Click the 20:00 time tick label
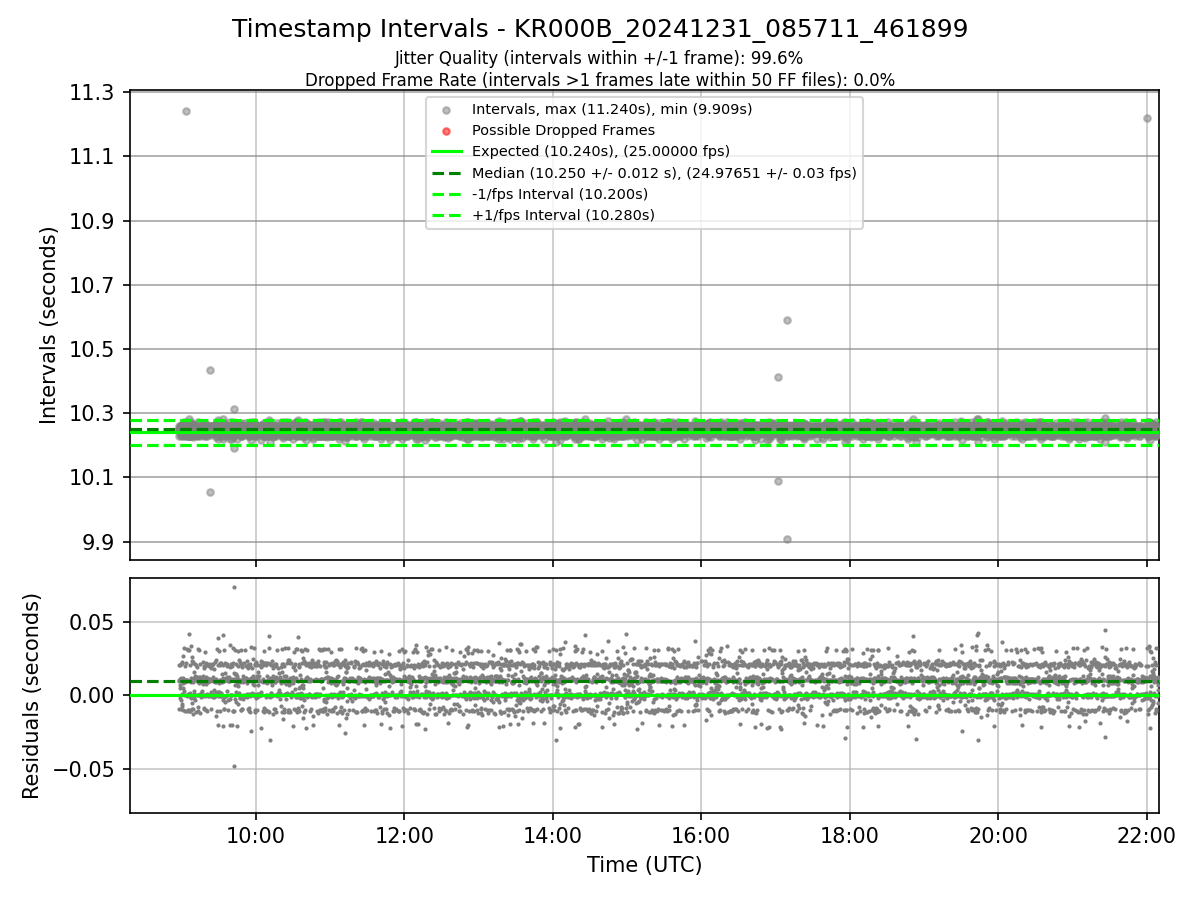The width and height of the screenshot is (1200, 900). point(998,834)
